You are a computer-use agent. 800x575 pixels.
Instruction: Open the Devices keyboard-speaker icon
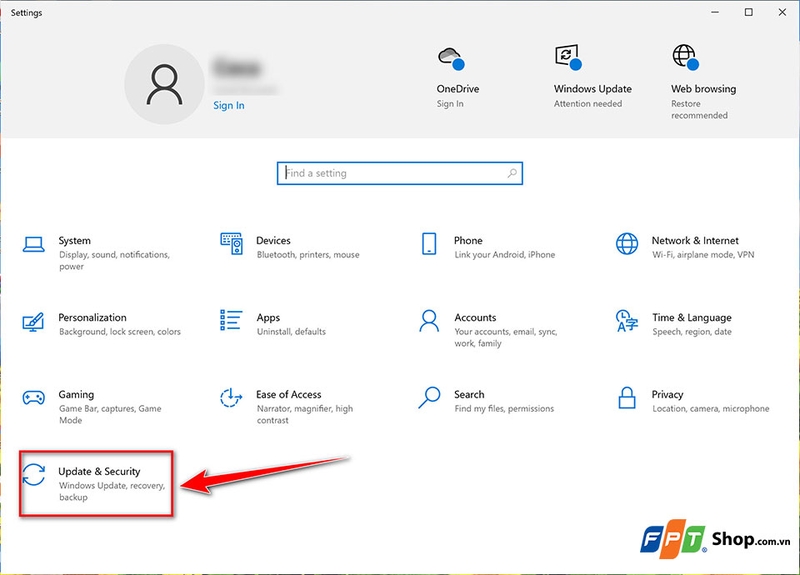tap(231, 244)
